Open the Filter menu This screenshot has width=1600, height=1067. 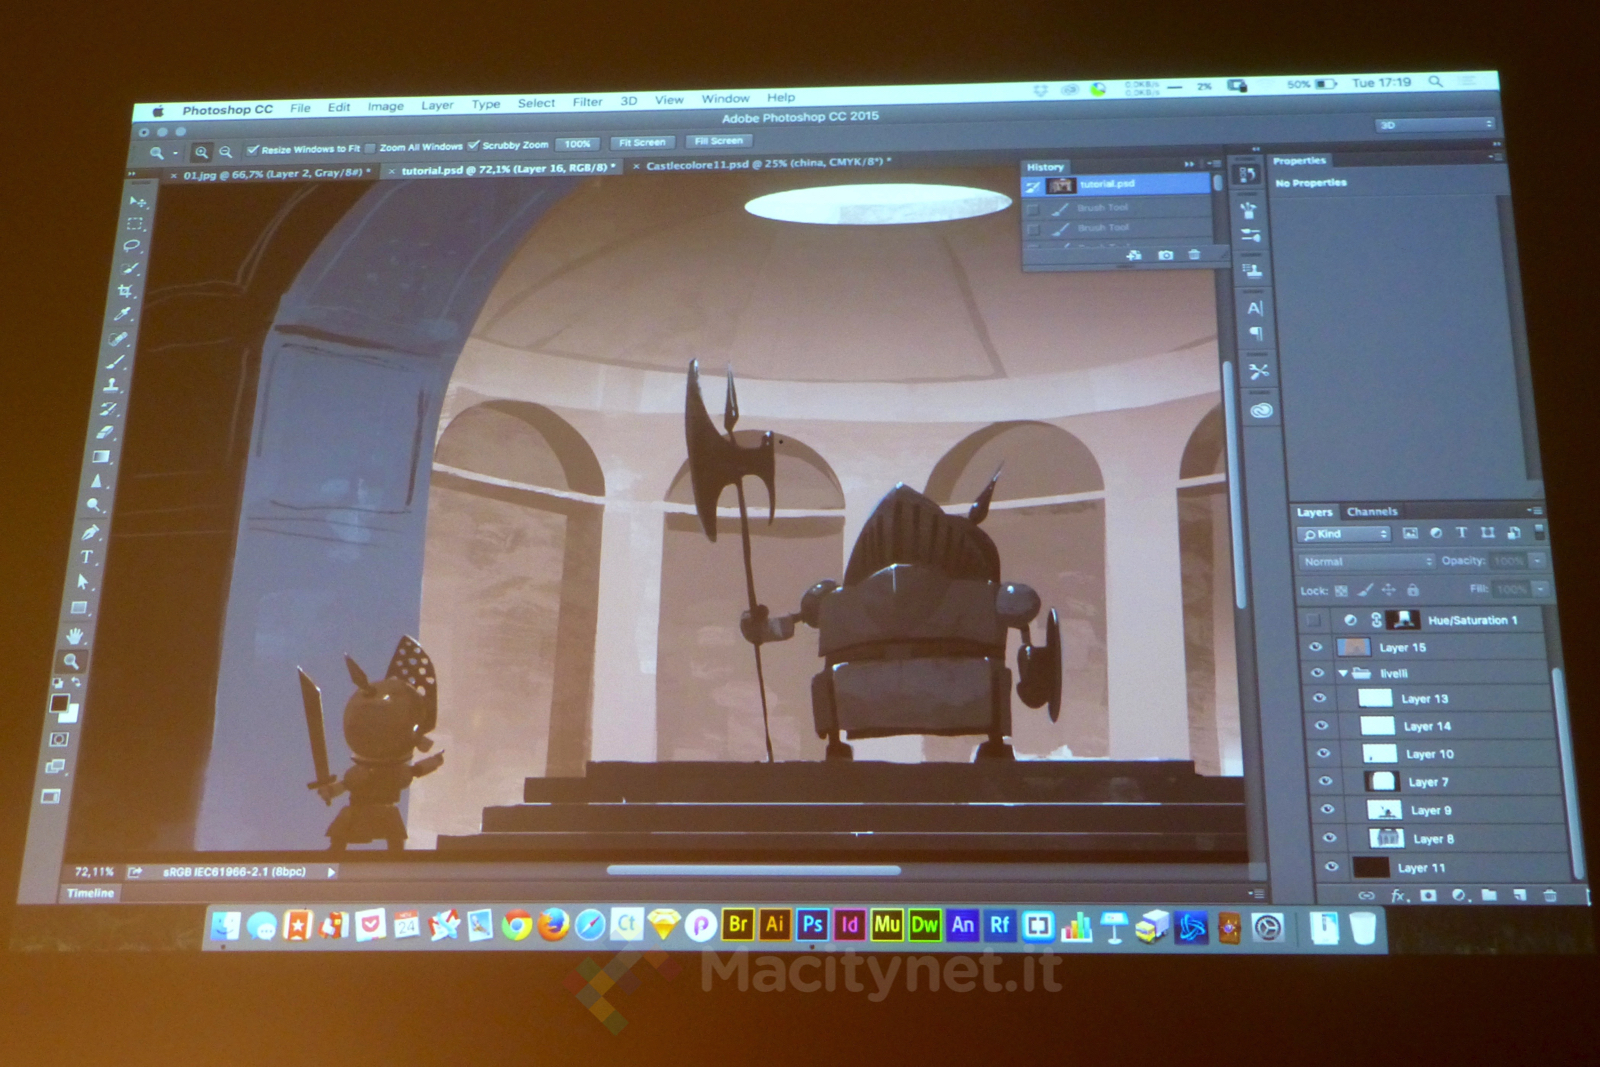(x=588, y=102)
